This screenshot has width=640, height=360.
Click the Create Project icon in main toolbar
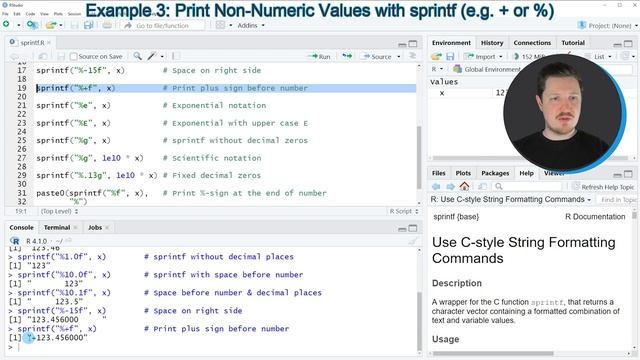32,25
